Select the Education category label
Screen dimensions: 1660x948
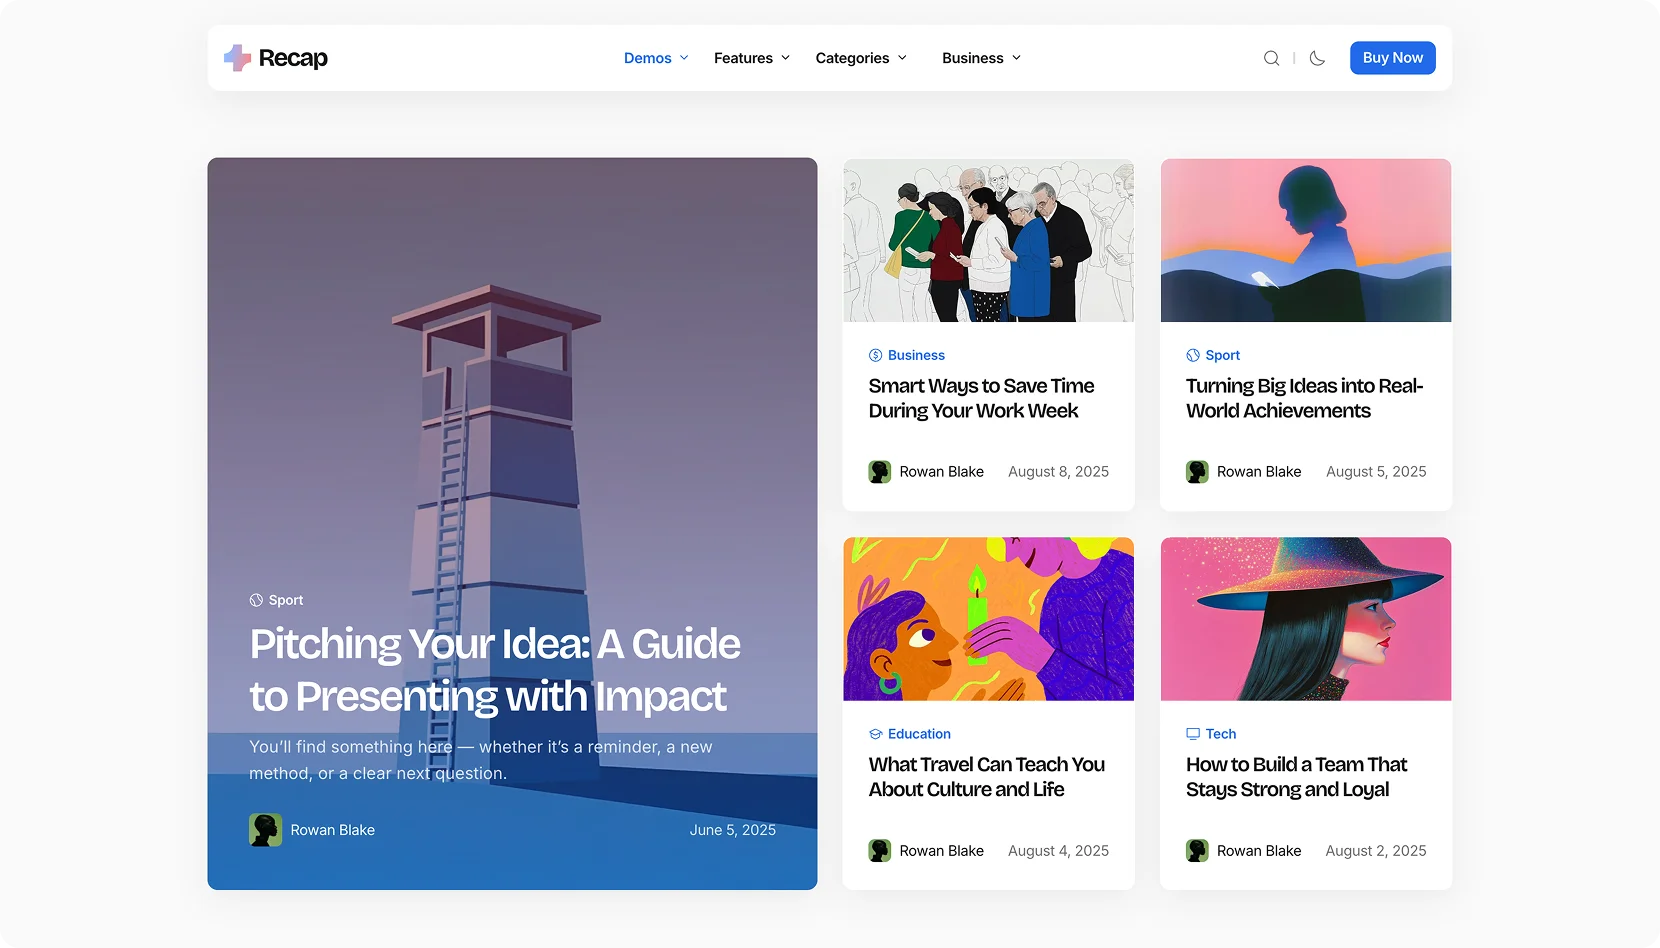(919, 734)
